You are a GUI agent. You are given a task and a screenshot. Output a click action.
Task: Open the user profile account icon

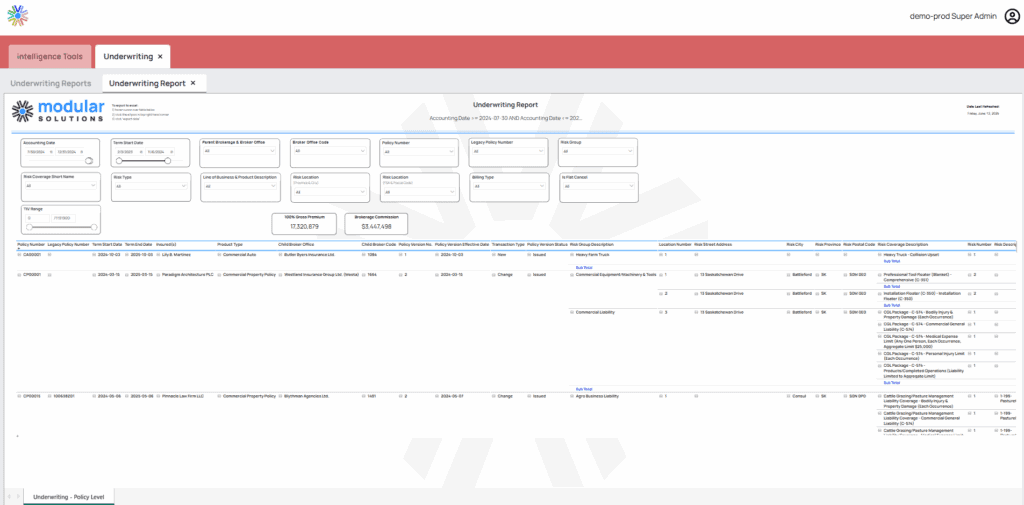1011,16
